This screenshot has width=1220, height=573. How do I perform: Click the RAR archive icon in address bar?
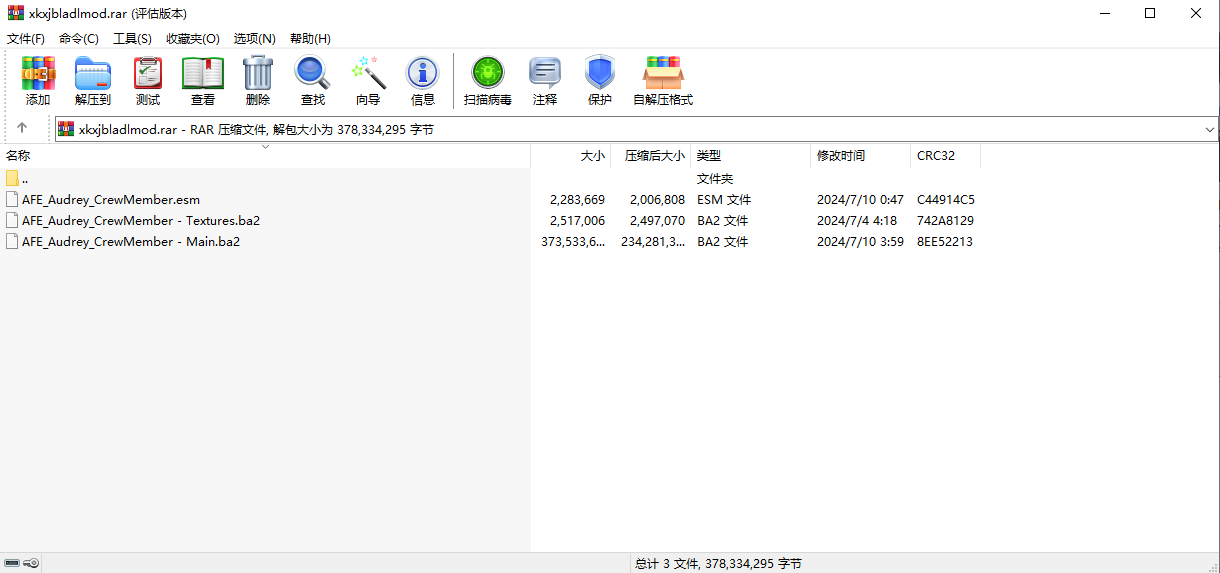(66, 129)
